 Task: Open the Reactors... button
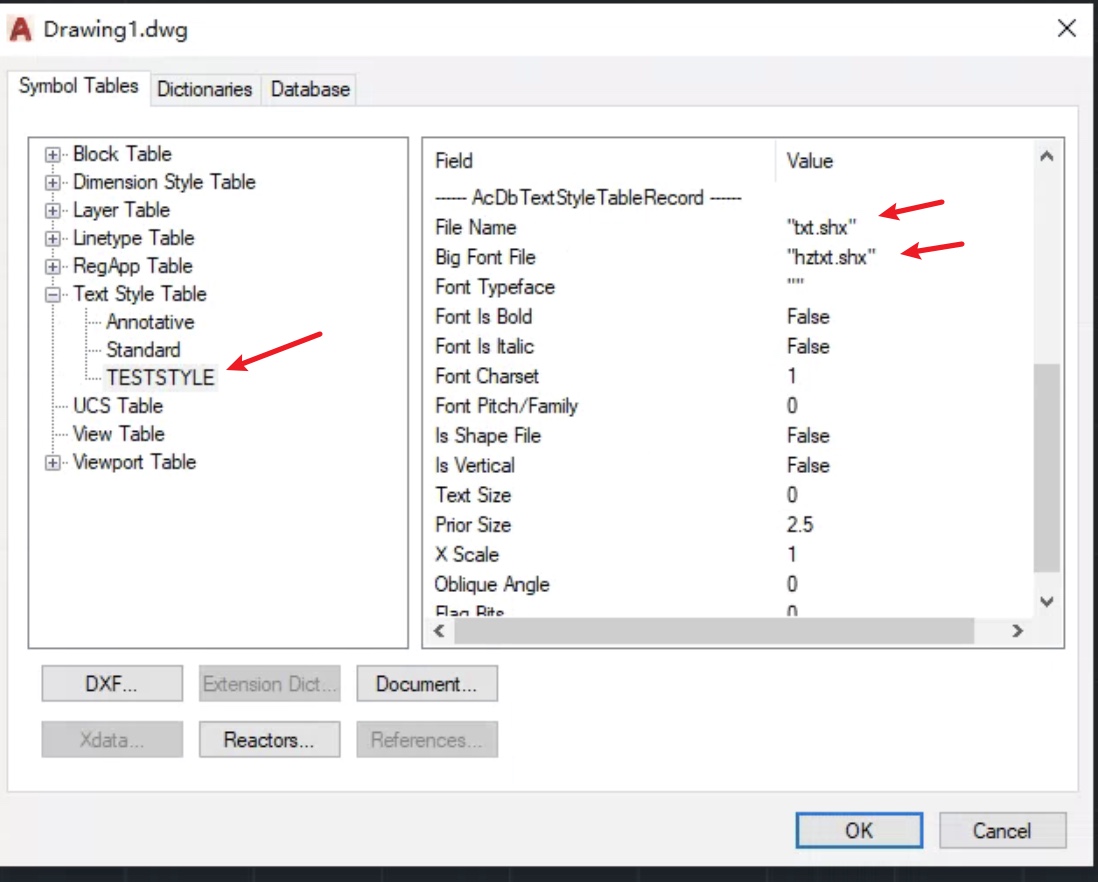point(270,739)
